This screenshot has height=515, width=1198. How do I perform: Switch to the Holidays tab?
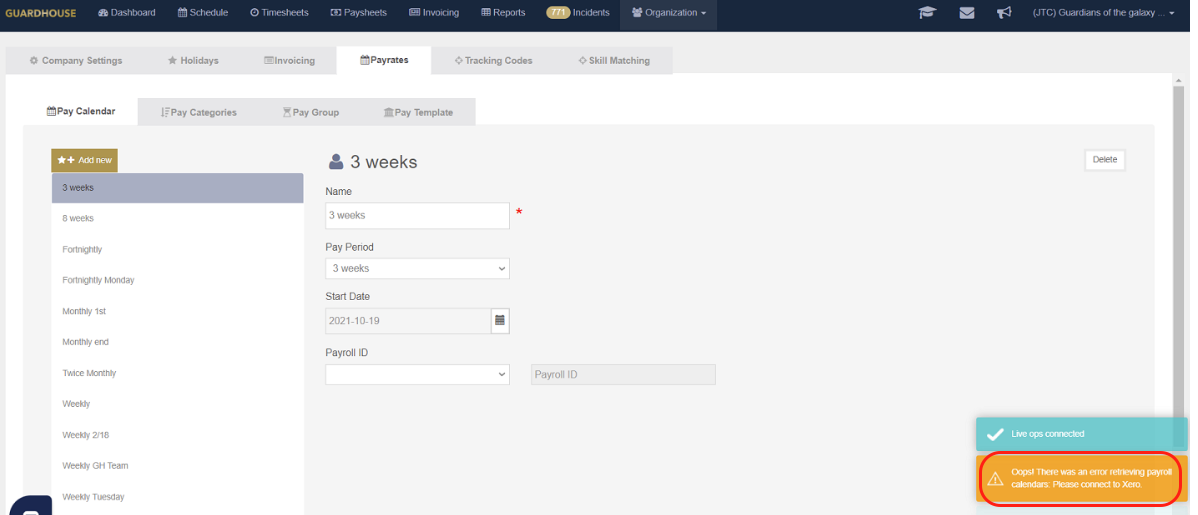click(193, 60)
